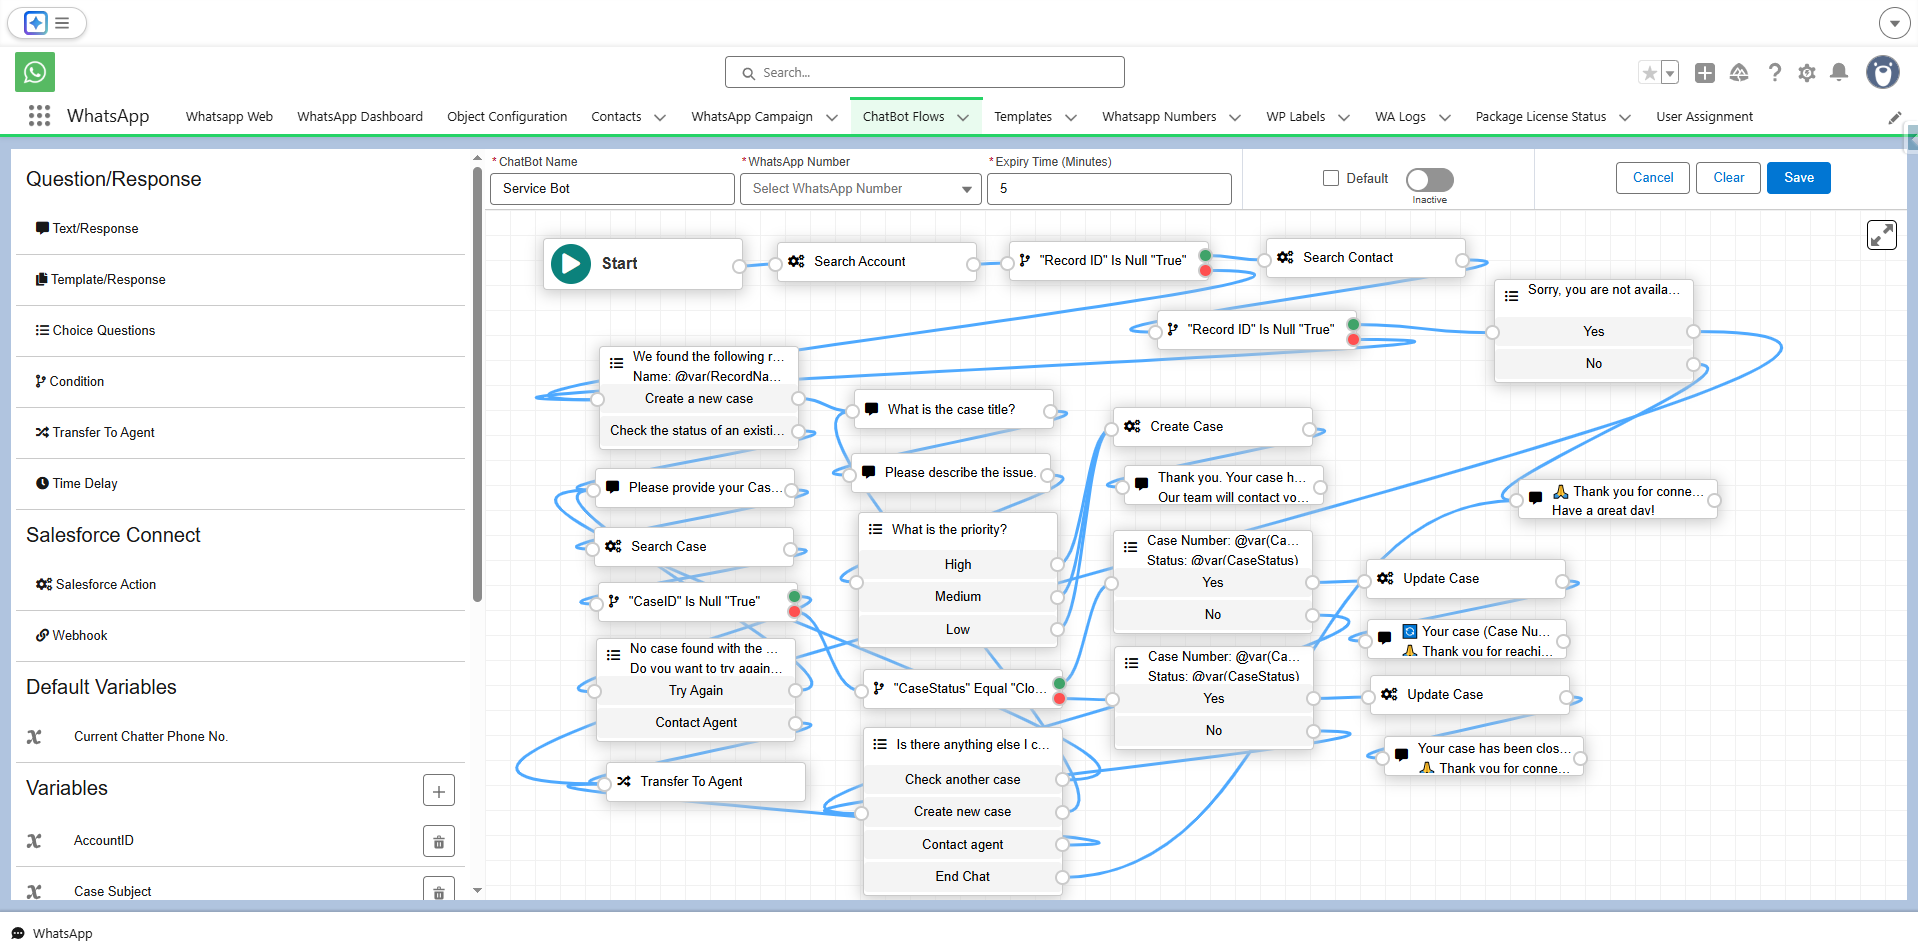Save the chatbot flow

tap(1798, 178)
